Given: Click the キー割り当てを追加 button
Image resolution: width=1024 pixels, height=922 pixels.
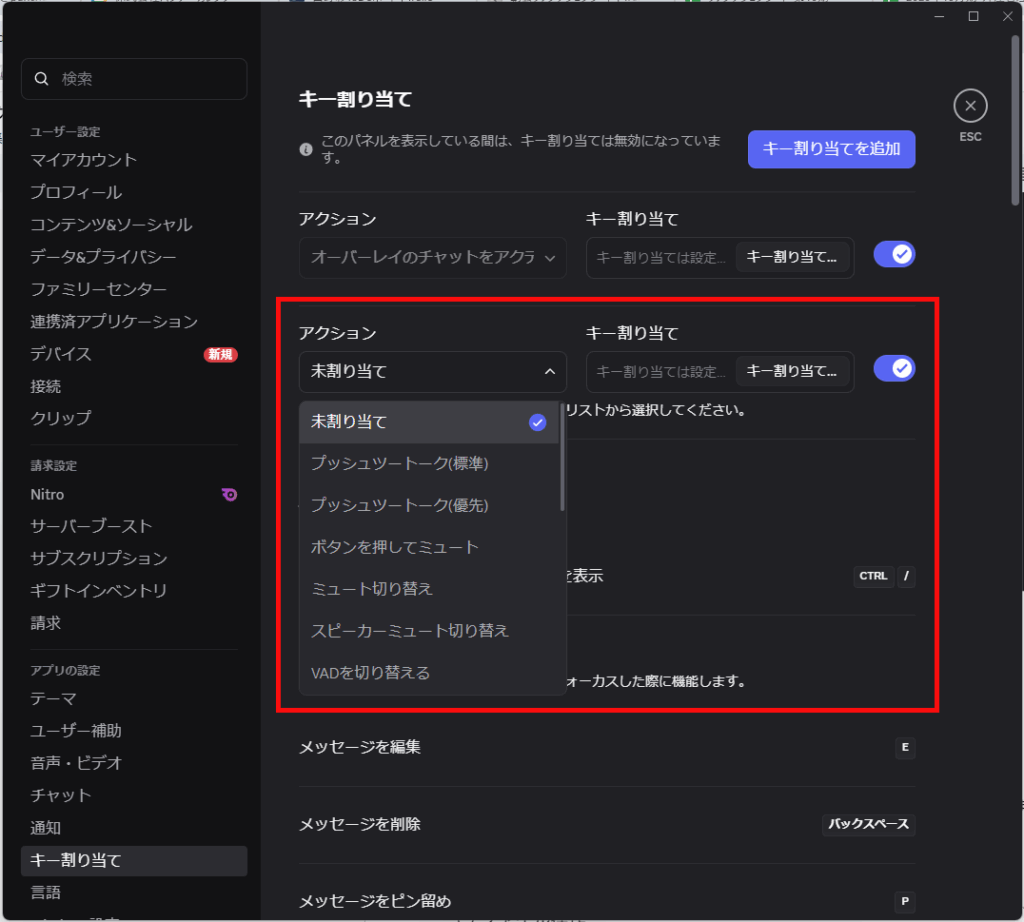Looking at the screenshot, I should 831,149.
